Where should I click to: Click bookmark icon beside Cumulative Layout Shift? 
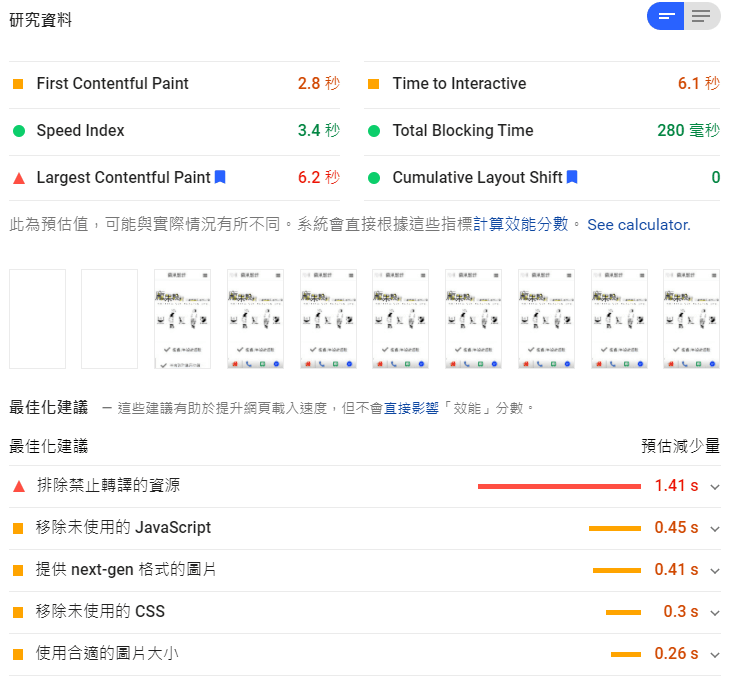pos(572,177)
